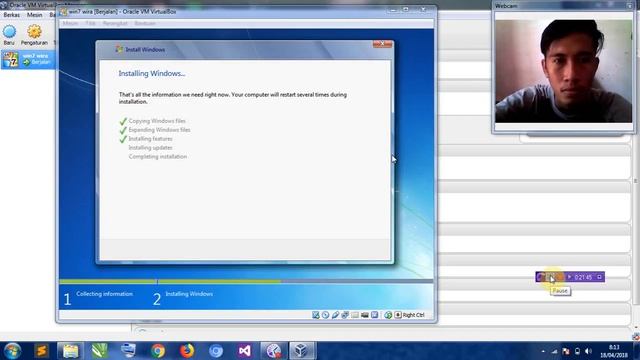Open the monitor-shaped app on the taskbar
The width and height of the screenshot is (640, 360).
pos(129,351)
